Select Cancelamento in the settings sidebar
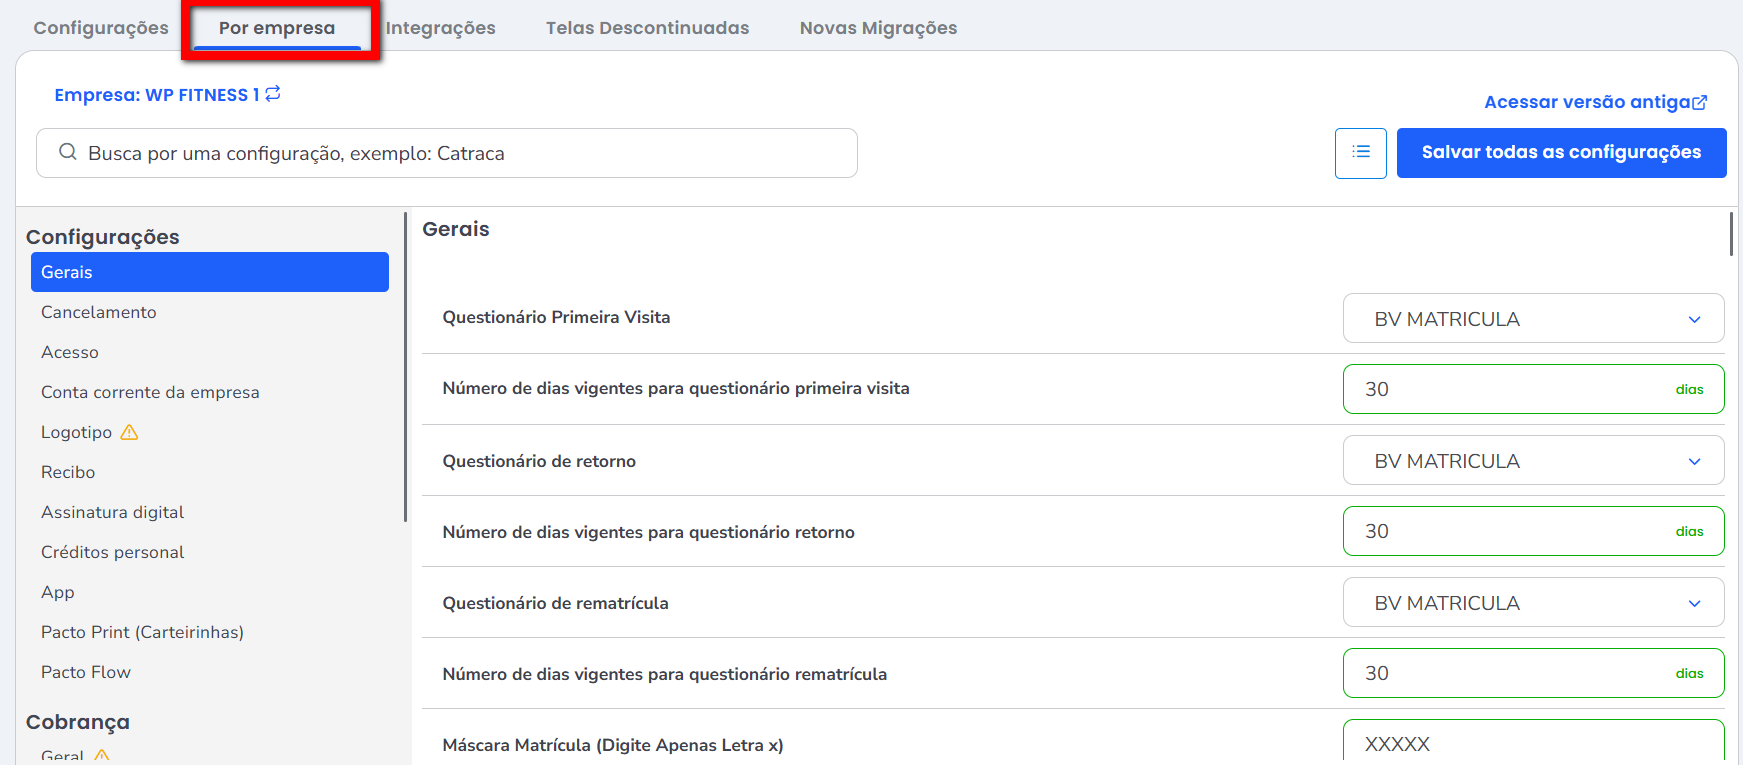 coord(99,312)
